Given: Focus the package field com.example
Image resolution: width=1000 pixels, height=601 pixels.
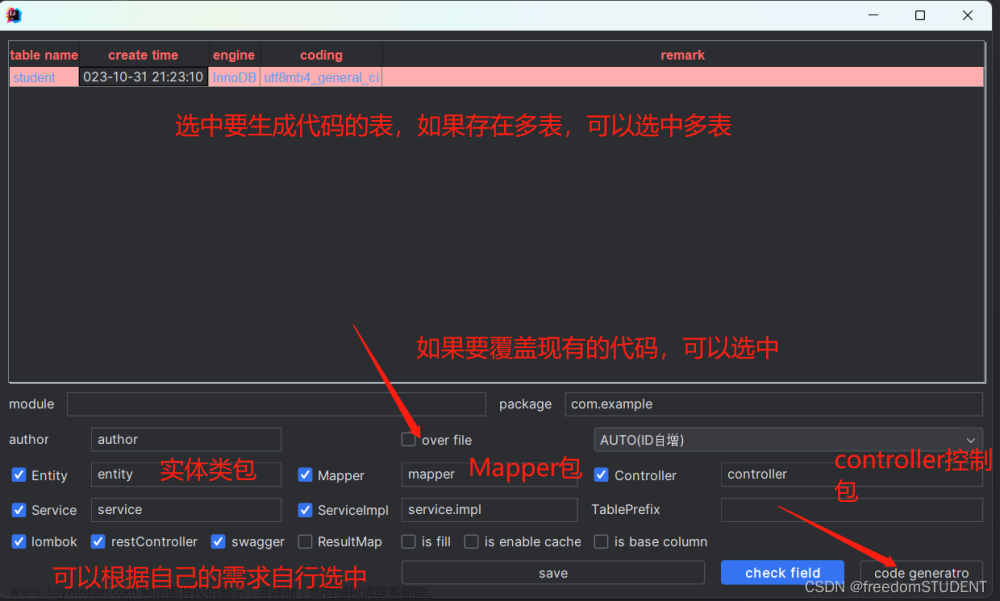Looking at the screenshot, I should 774,404.
